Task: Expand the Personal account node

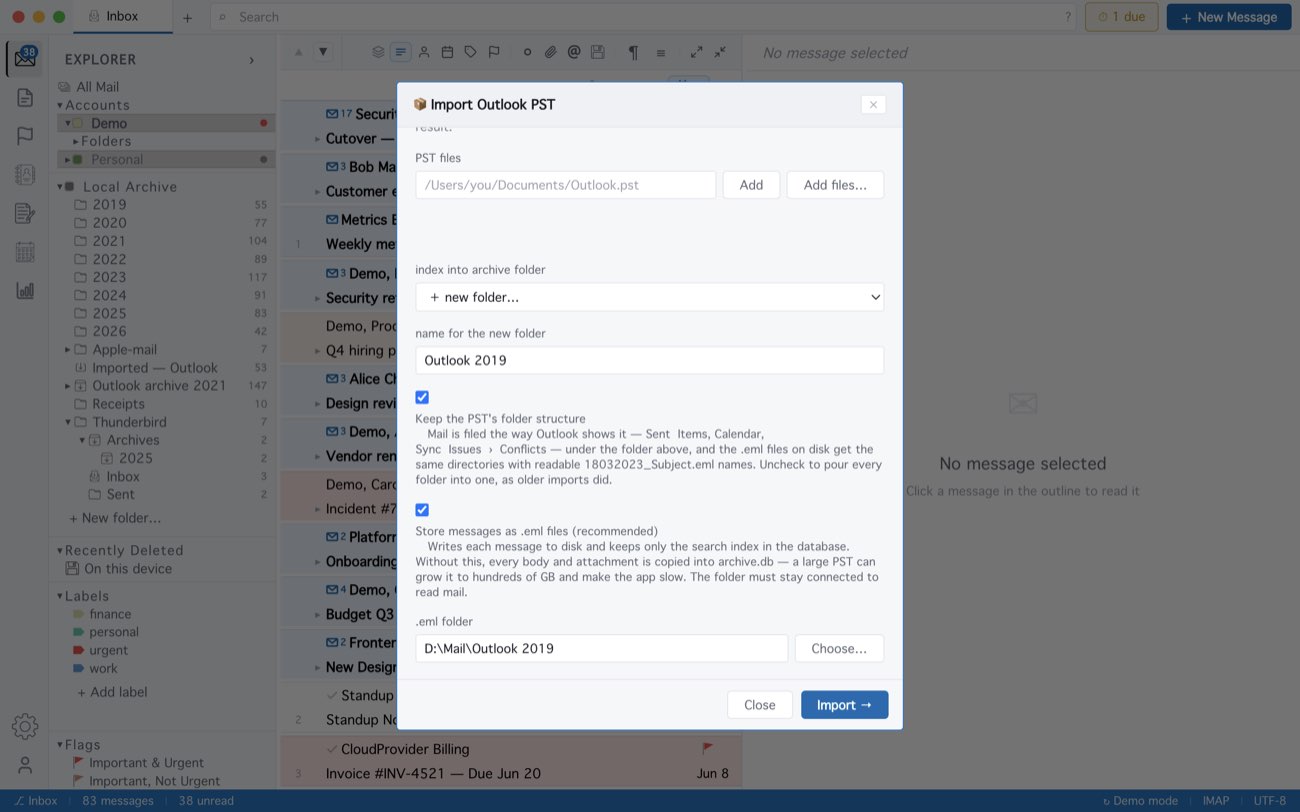Action: coord(68,160)
